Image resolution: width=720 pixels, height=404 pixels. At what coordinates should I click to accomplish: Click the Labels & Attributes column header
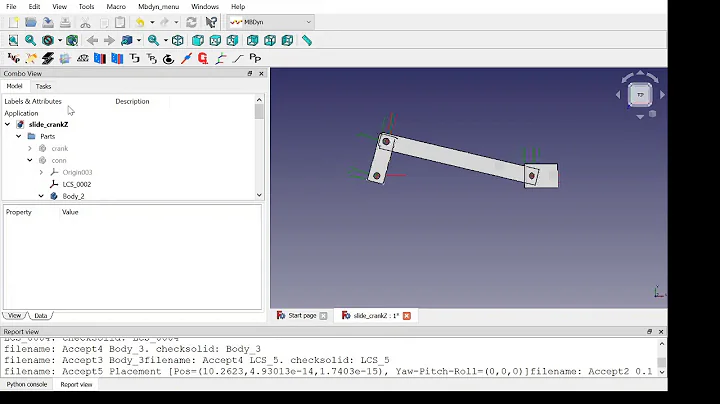click(33, 101)
